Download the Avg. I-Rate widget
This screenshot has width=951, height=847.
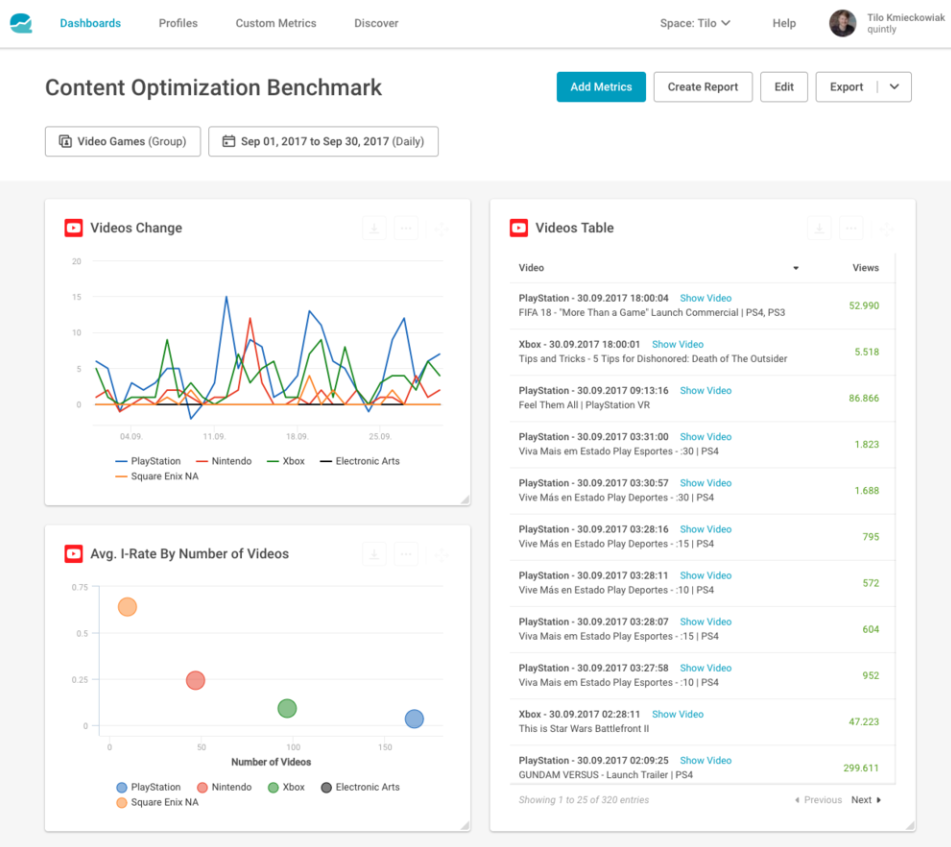[374, 554]
